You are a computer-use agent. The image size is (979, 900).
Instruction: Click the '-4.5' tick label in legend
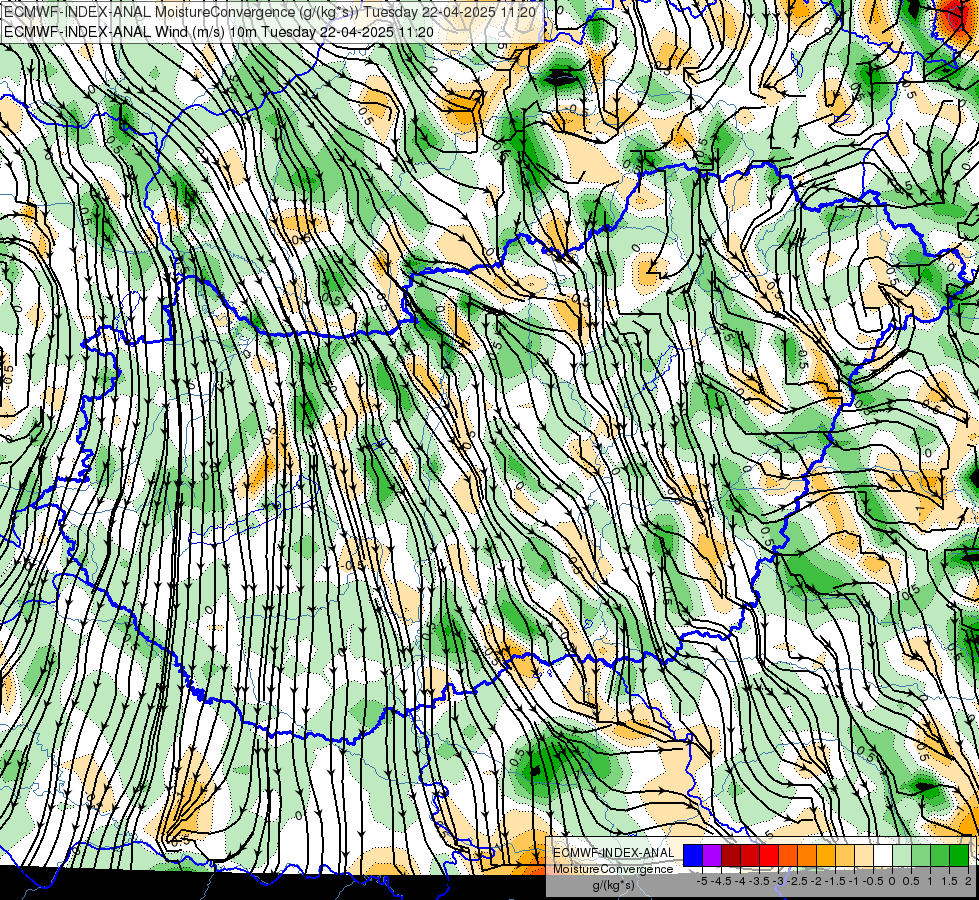click(x=721, y=881)
